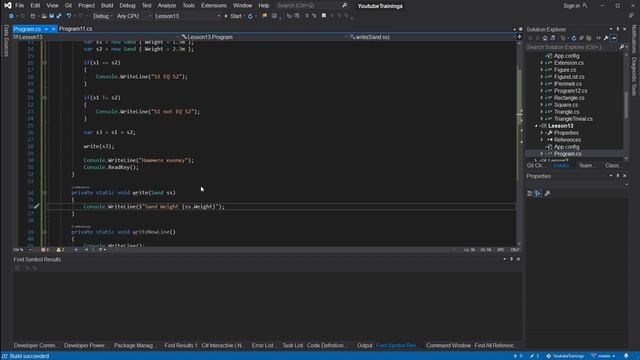Click the editor vertical scrollbar
Viewport: 640px width, 360px height.
point(519,143)
